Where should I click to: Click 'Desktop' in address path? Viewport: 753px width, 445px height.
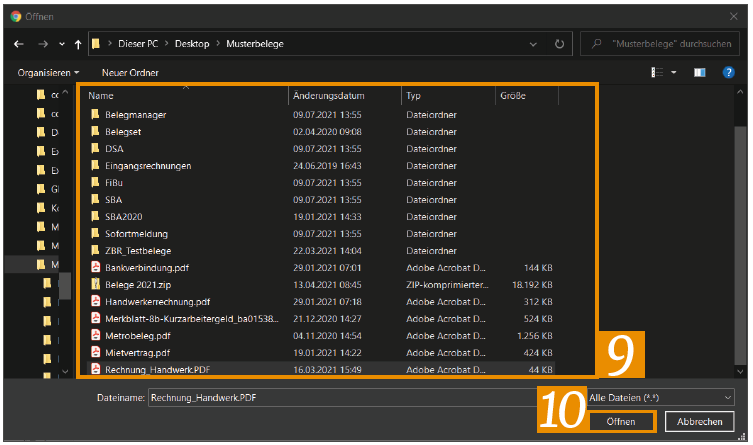(192, 44)
